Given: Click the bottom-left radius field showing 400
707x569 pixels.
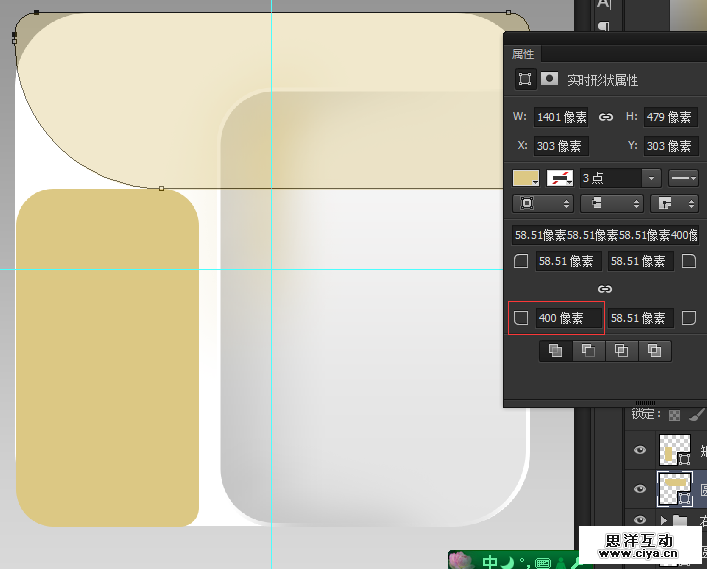Looking at the screenshot, I should click(x=568, y=318).
